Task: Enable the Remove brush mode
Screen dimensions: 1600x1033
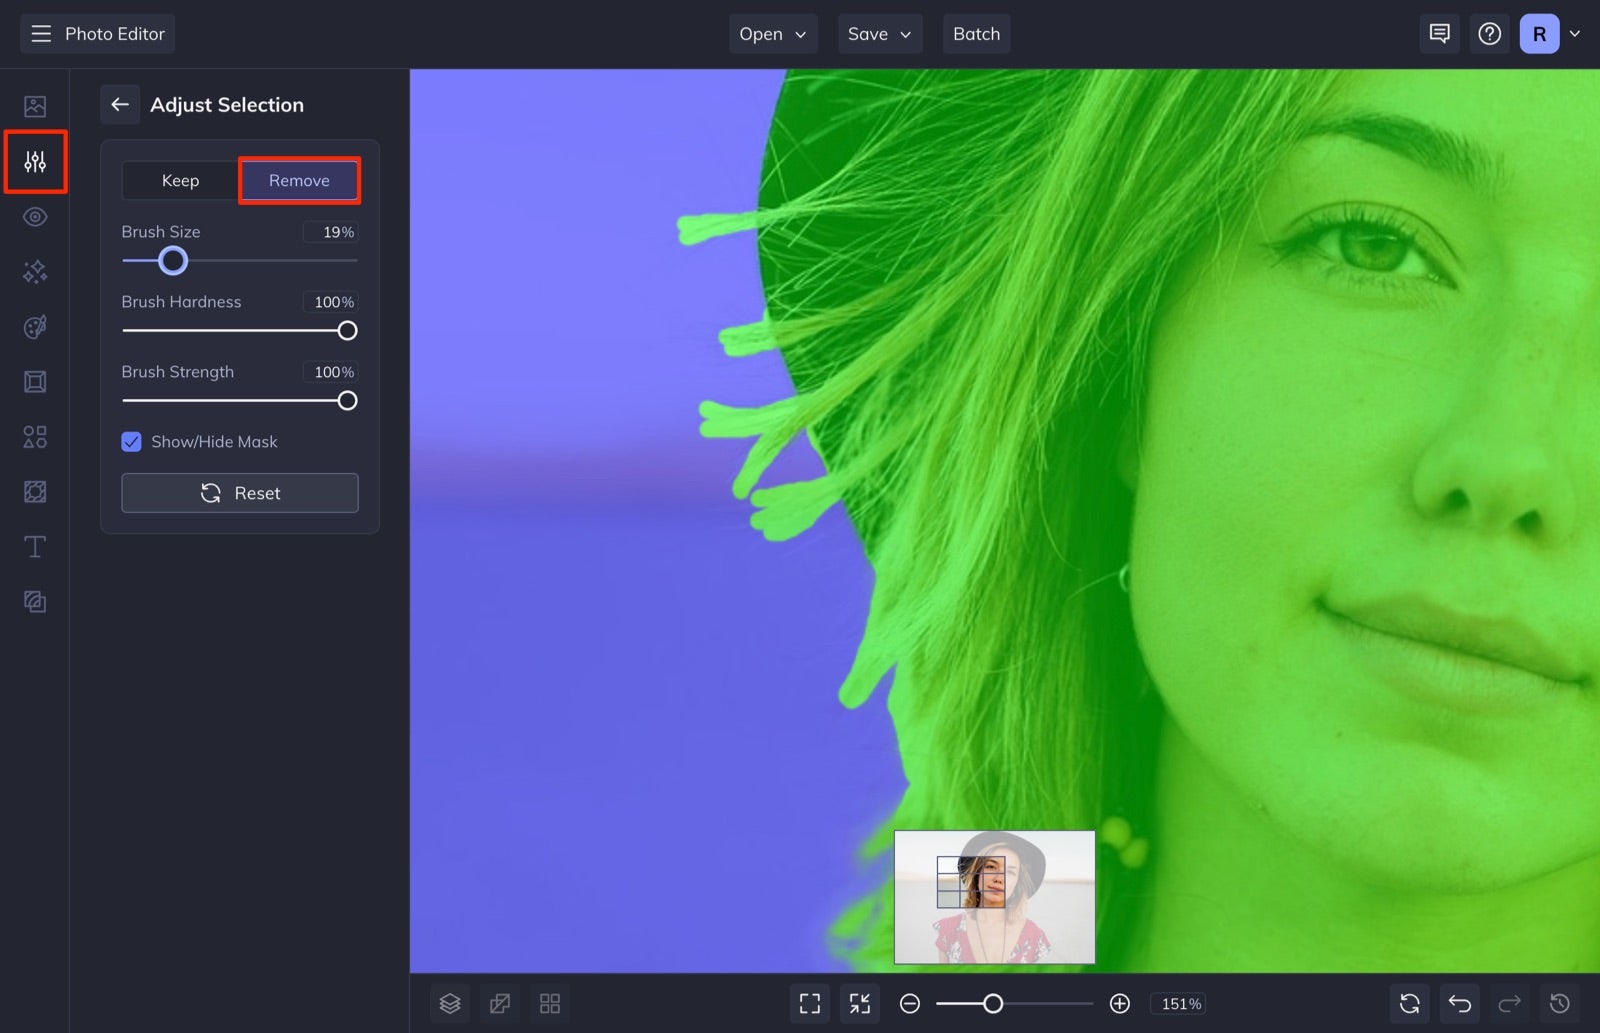Action: [299, 180]
